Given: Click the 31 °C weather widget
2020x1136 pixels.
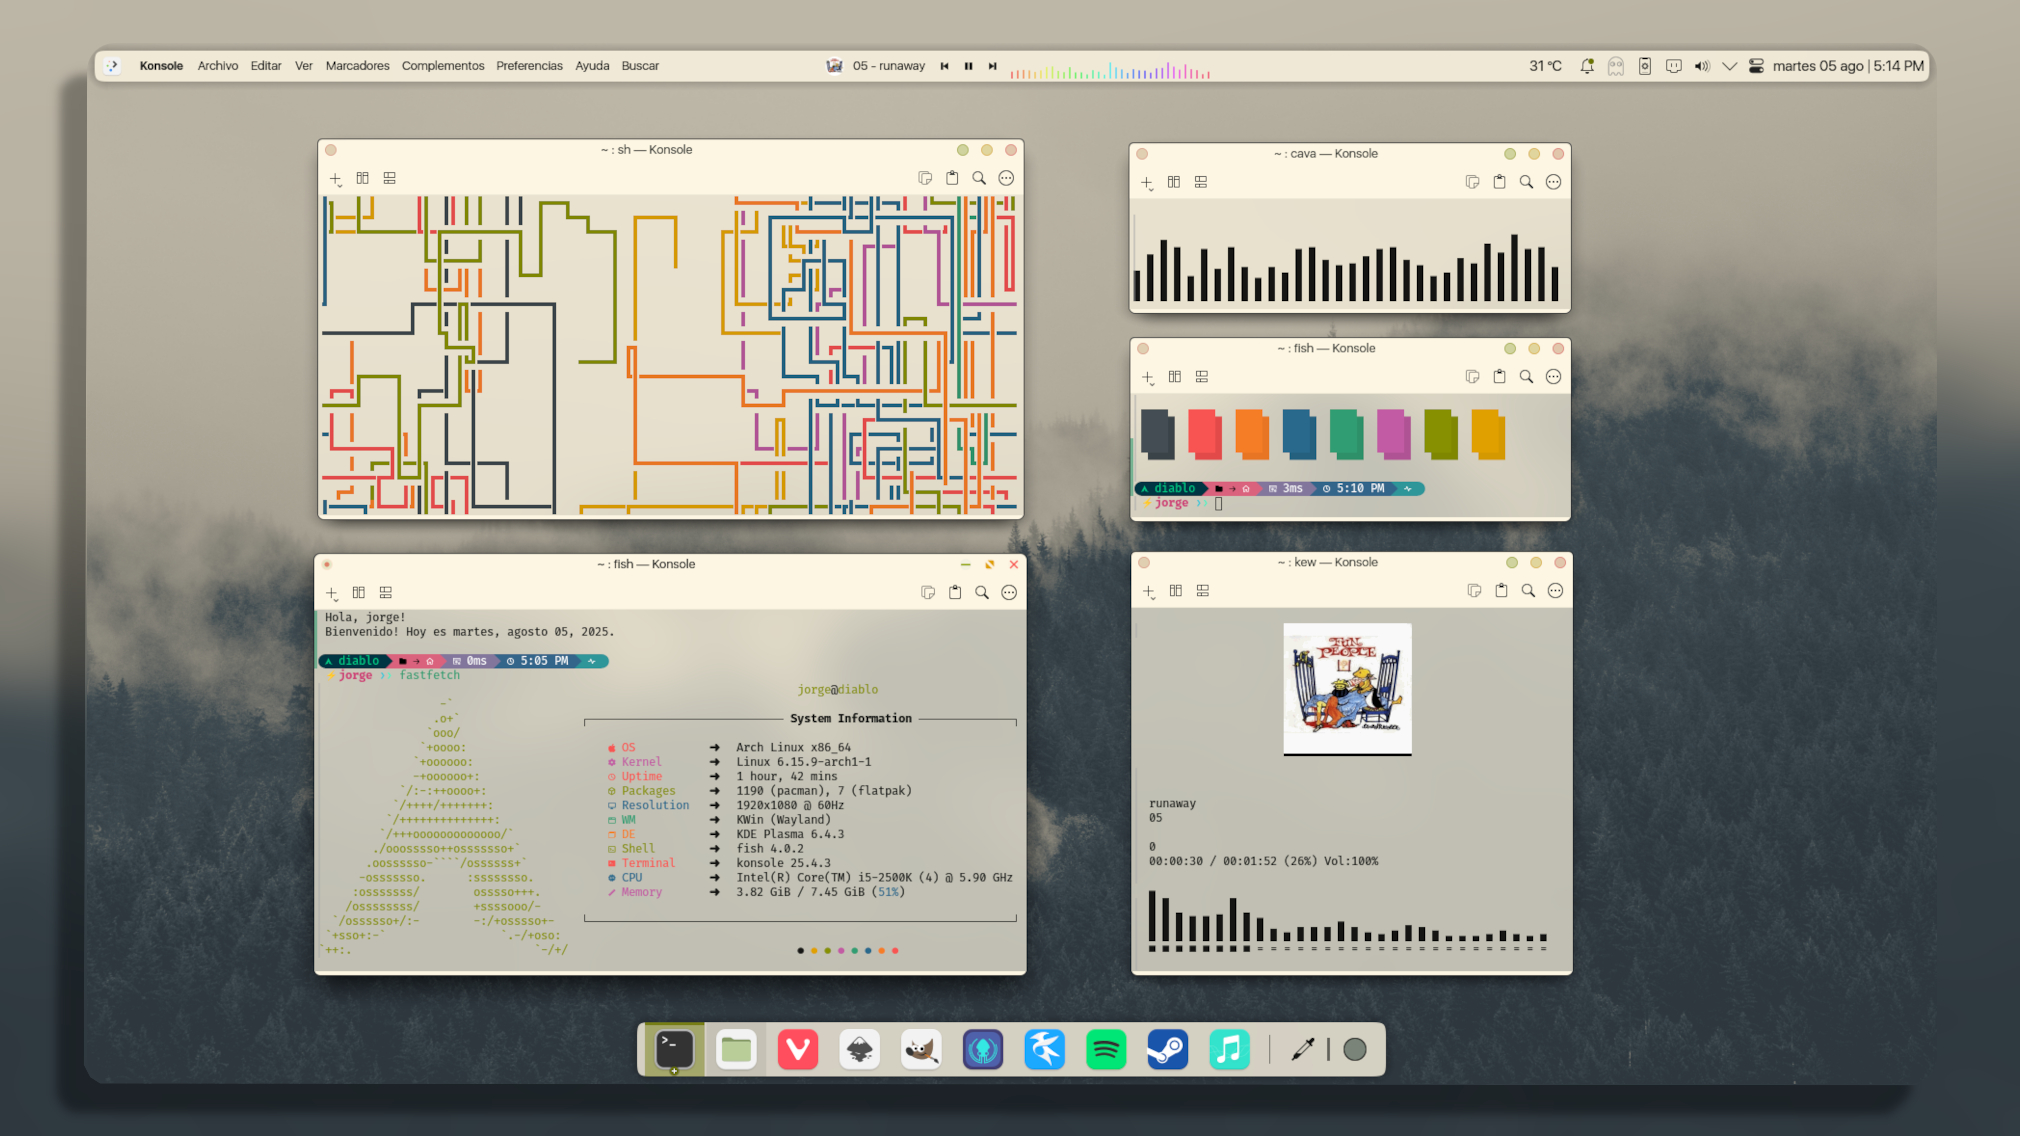Looking at the screenshot, I should tap(1545, 66).
